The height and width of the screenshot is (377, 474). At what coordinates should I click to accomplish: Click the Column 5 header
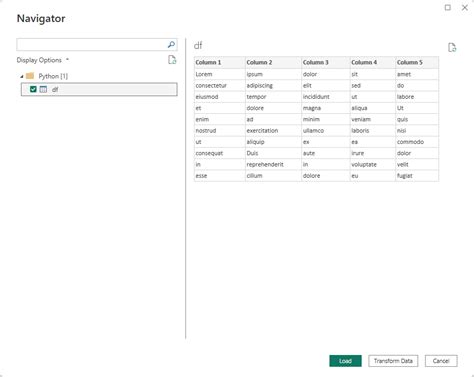click(x=417, y=63)
